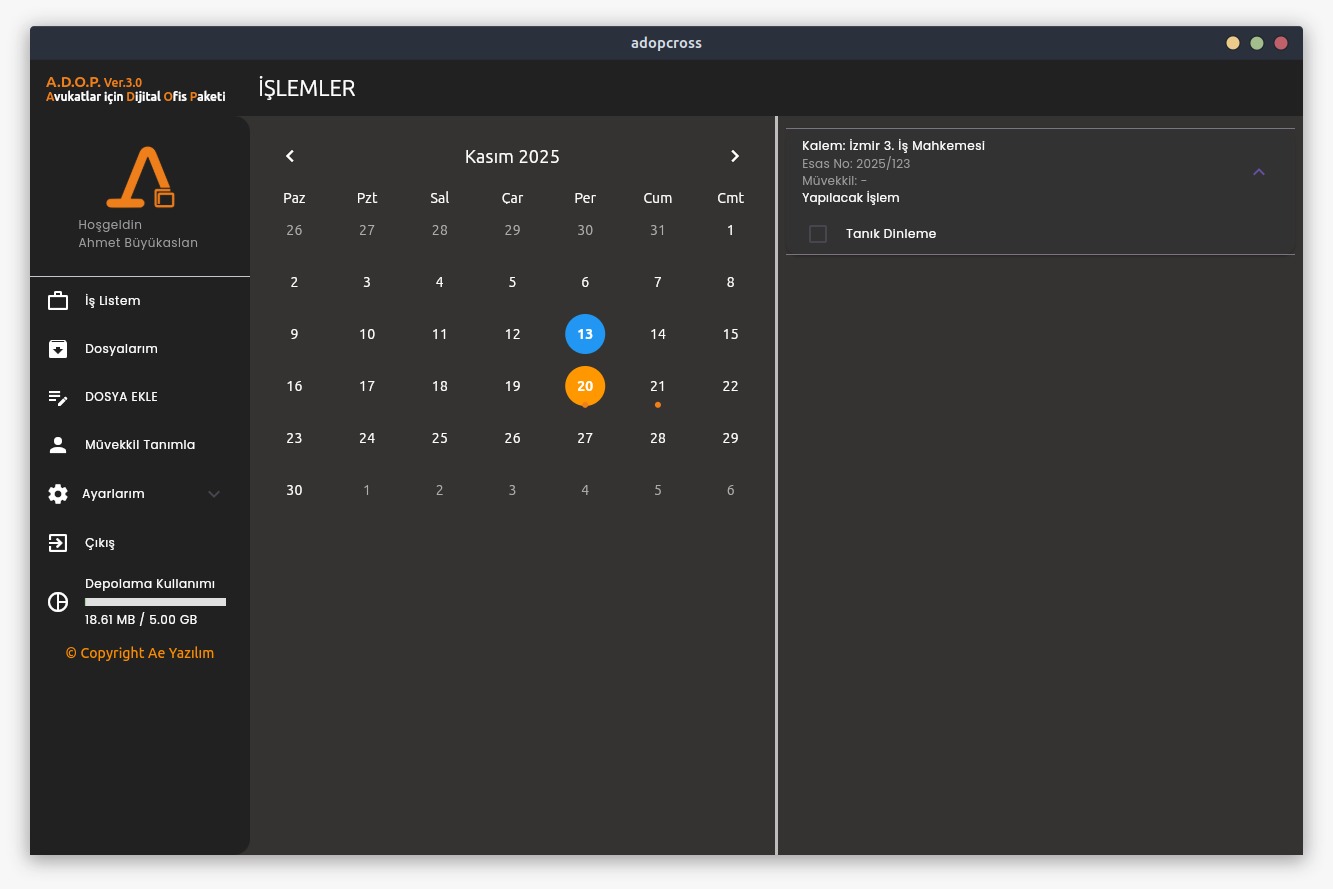The height and width of the screenshot is (889, 1333).
Task: Click the person icon for Müvekkil Tanımla
Action: [58, 445]
